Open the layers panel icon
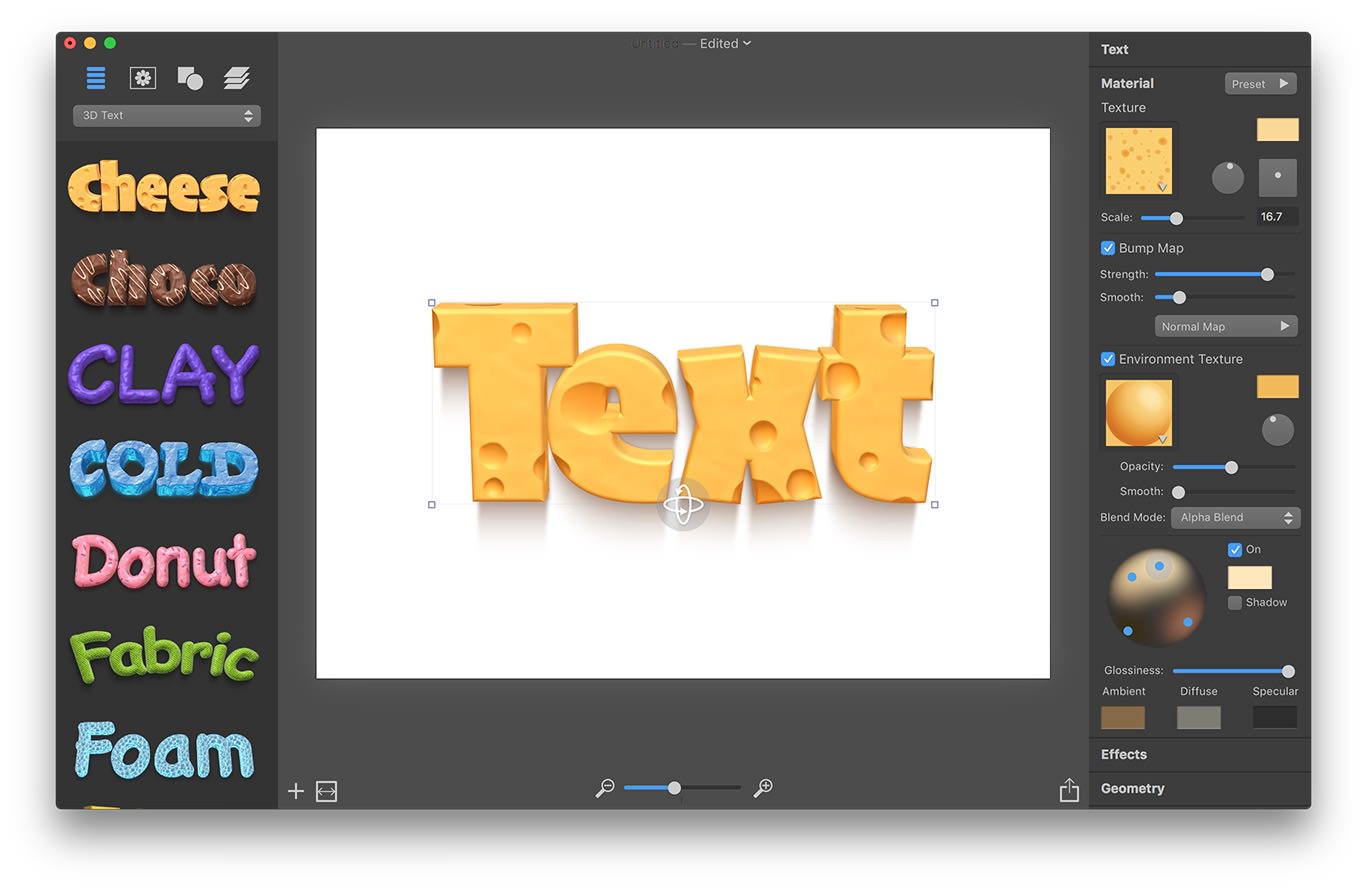Image resolution: width=1367 pixels, height=889 pixels. [237, 77]
